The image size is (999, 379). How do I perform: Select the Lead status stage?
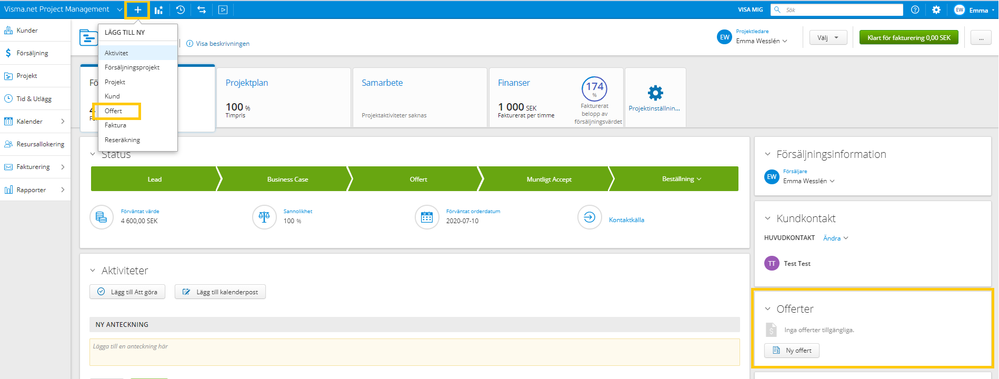154,179
